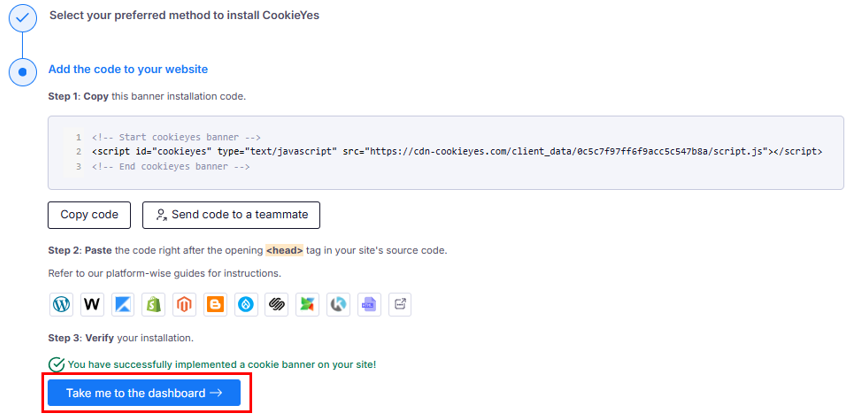The height and width of the screenshot is (416, 847).
Task: Click the blue angular logo platform icon
Action: tap(123, 304)
